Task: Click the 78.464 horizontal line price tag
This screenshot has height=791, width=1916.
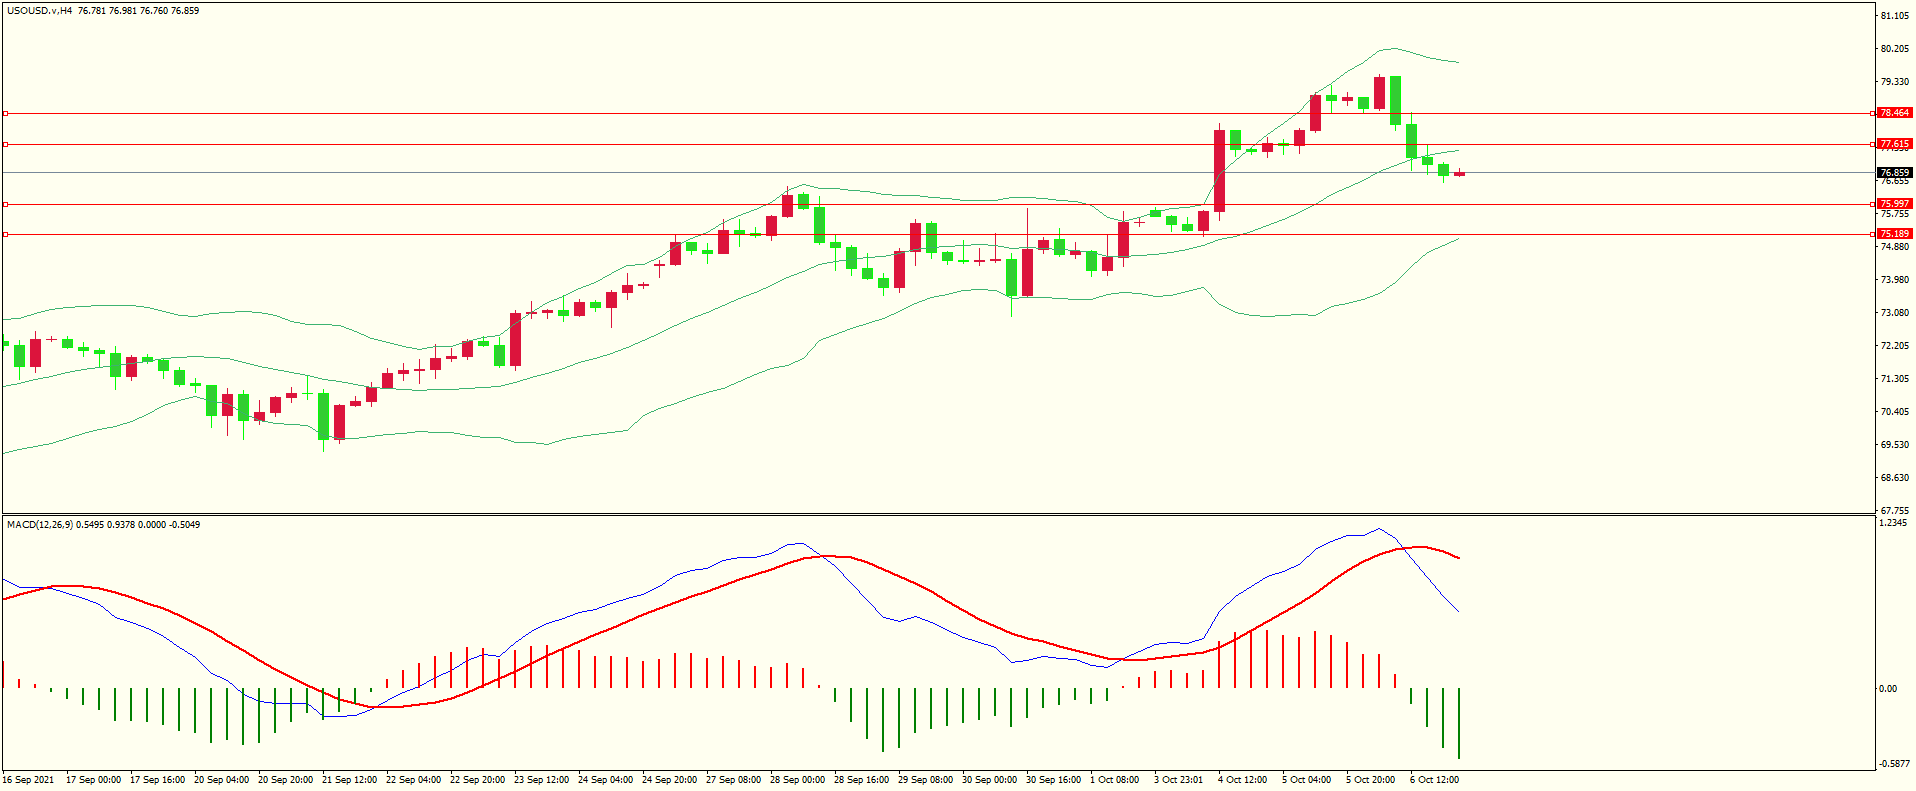Action: 1894,113
